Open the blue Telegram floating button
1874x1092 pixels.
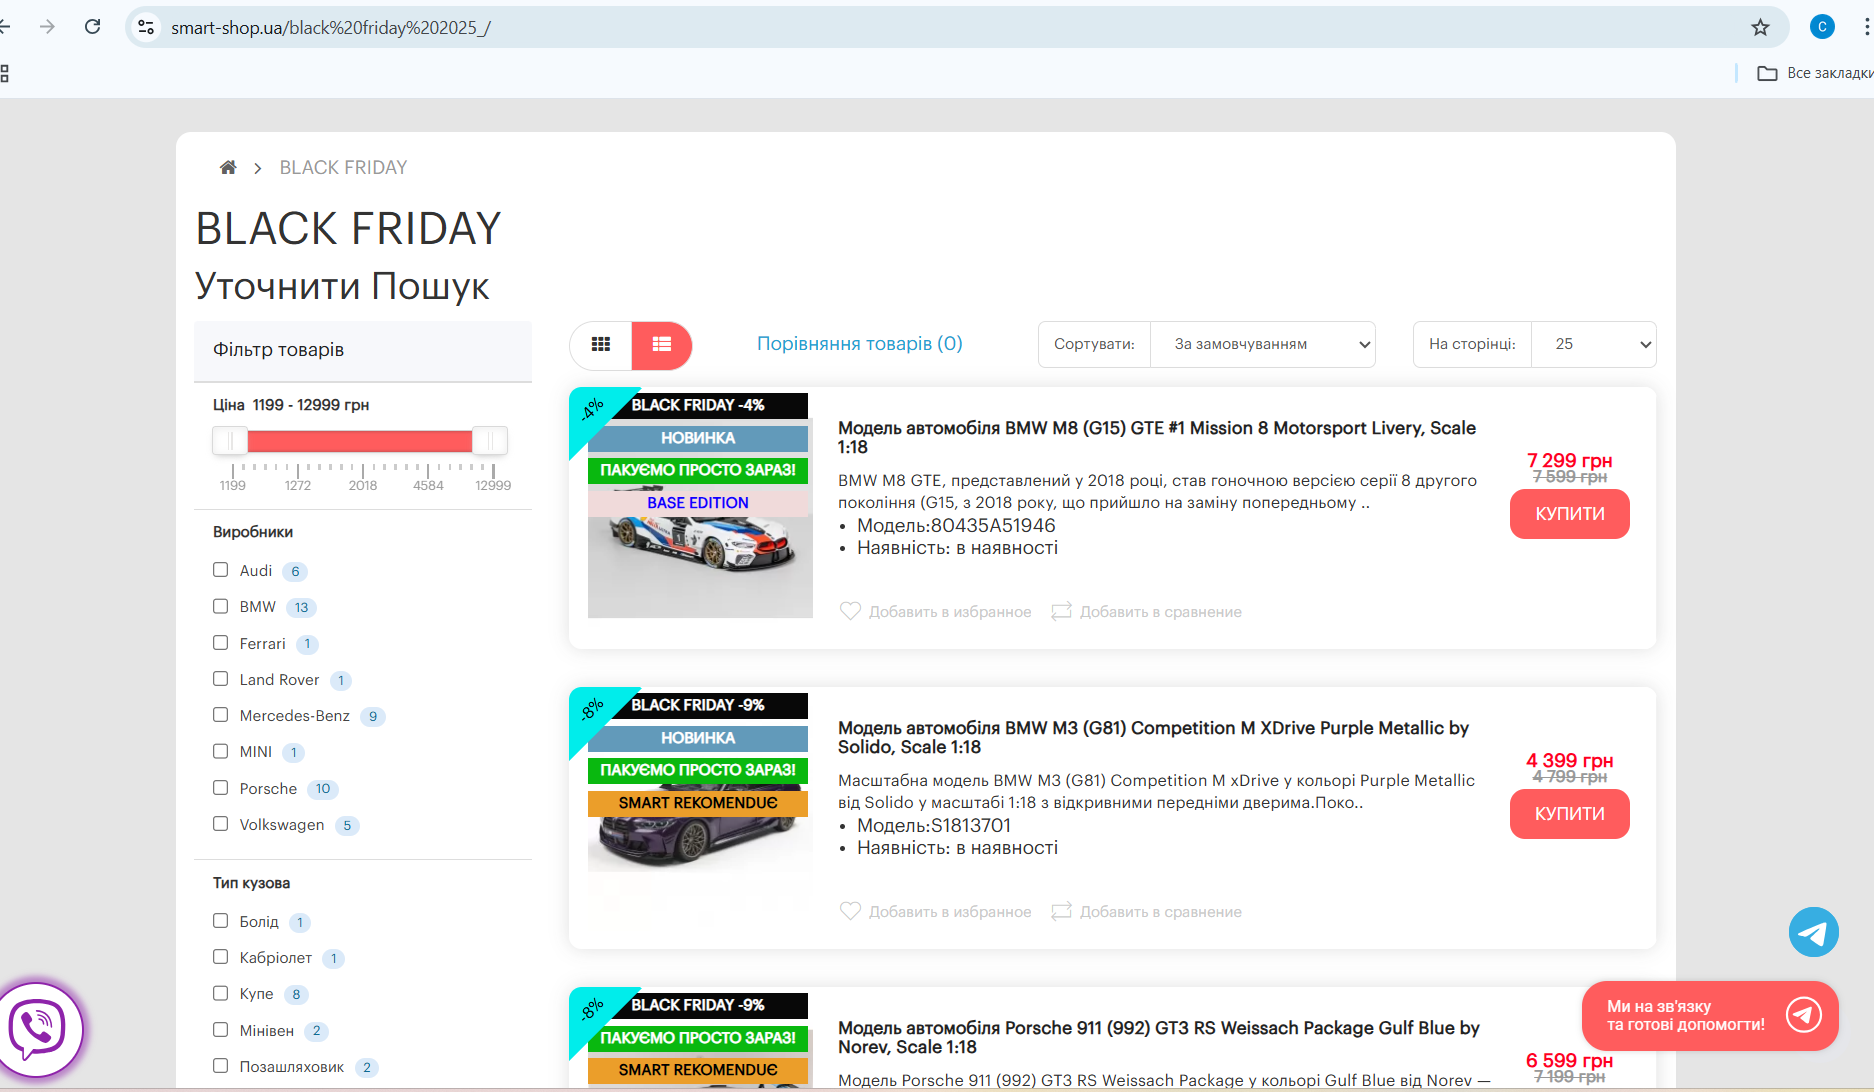click(1813, 932)
